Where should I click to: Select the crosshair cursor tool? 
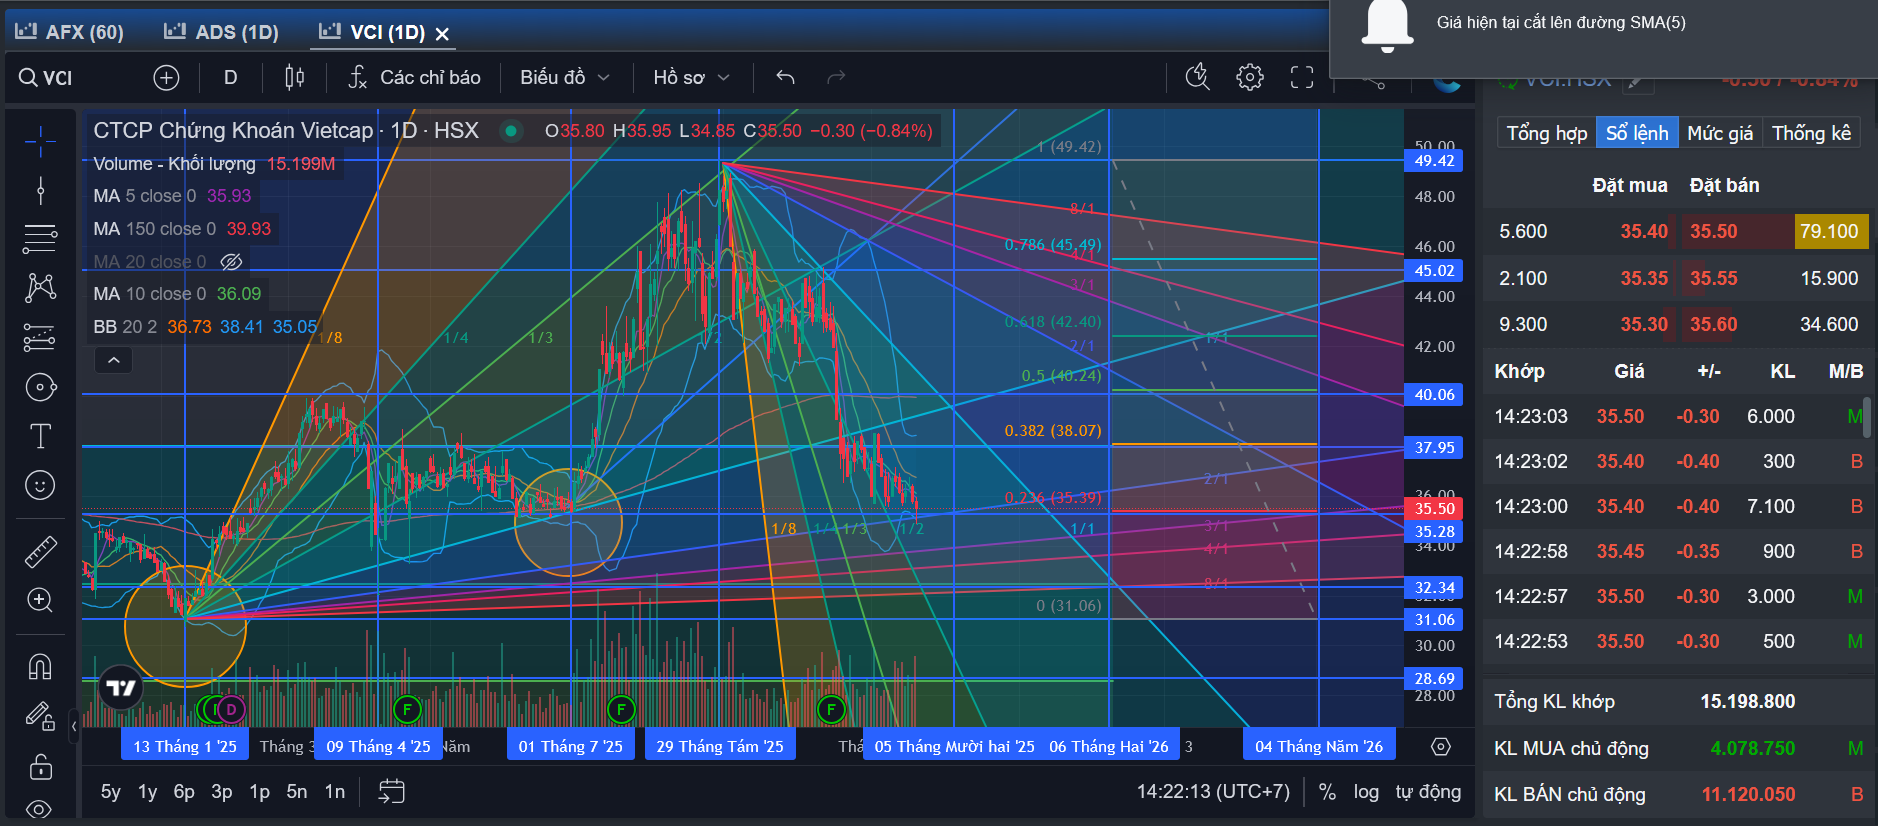click(40, 142)
